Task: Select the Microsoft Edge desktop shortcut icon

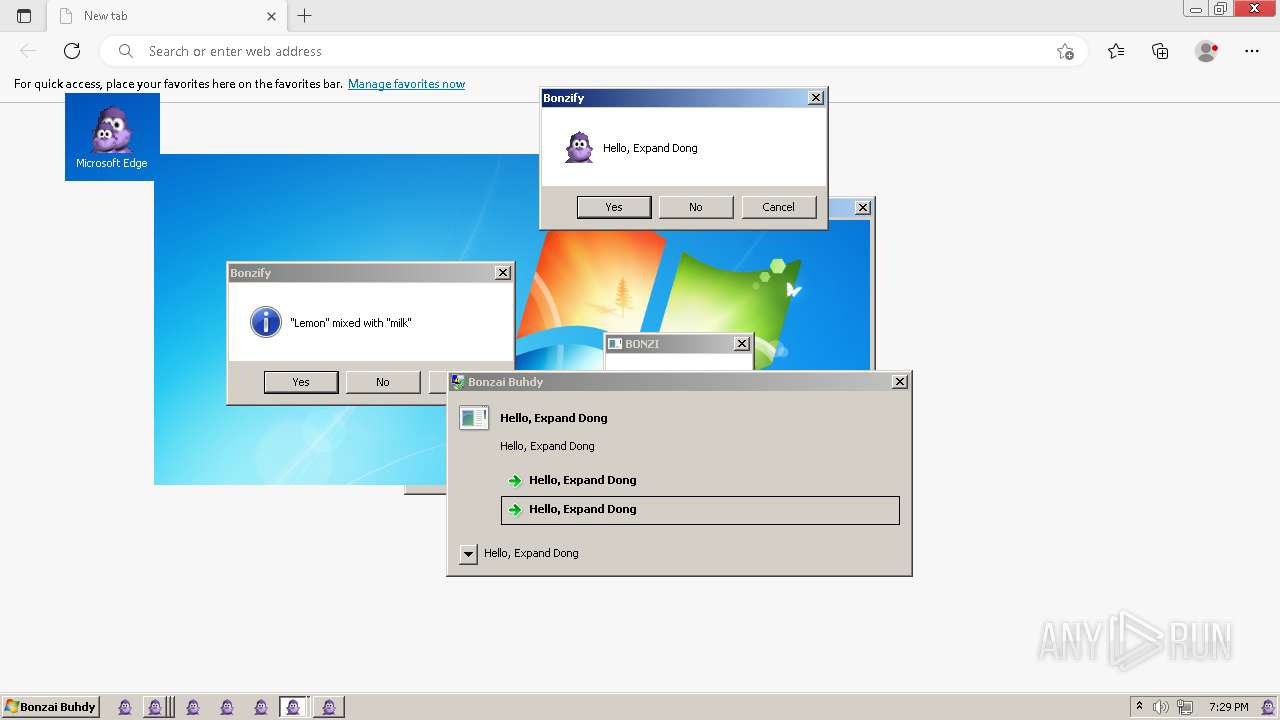Action: tap(112, 137)
